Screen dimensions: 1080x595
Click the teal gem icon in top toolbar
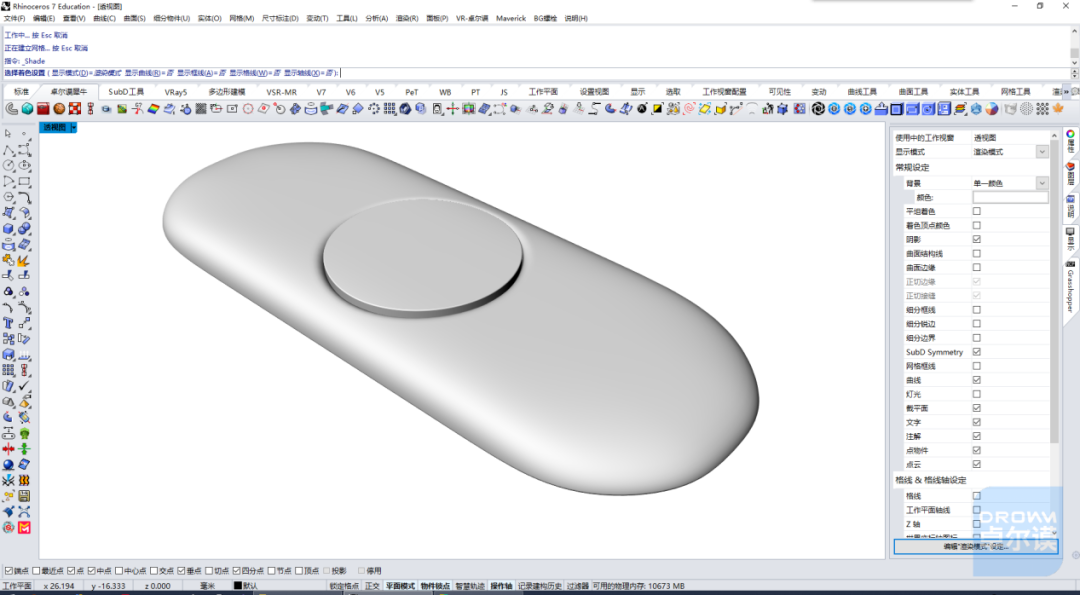pos(28,109)
